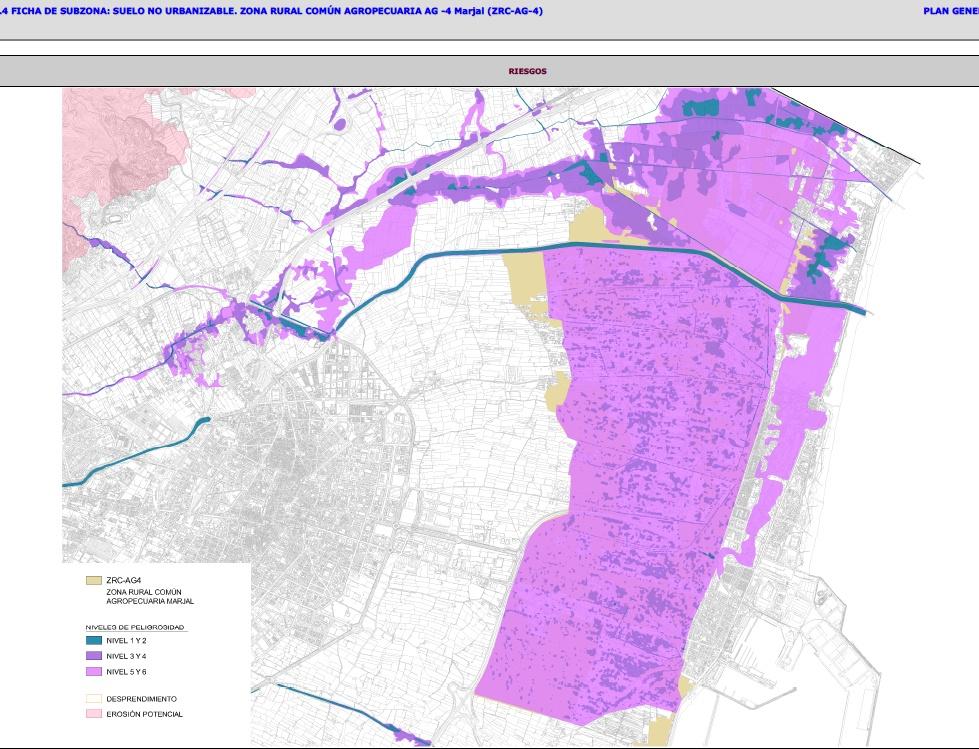979x749 pixels.
Task: Click the ZRC-AG4 beige legend swatch
Action: pyautogui.click(x=94, y=580)
